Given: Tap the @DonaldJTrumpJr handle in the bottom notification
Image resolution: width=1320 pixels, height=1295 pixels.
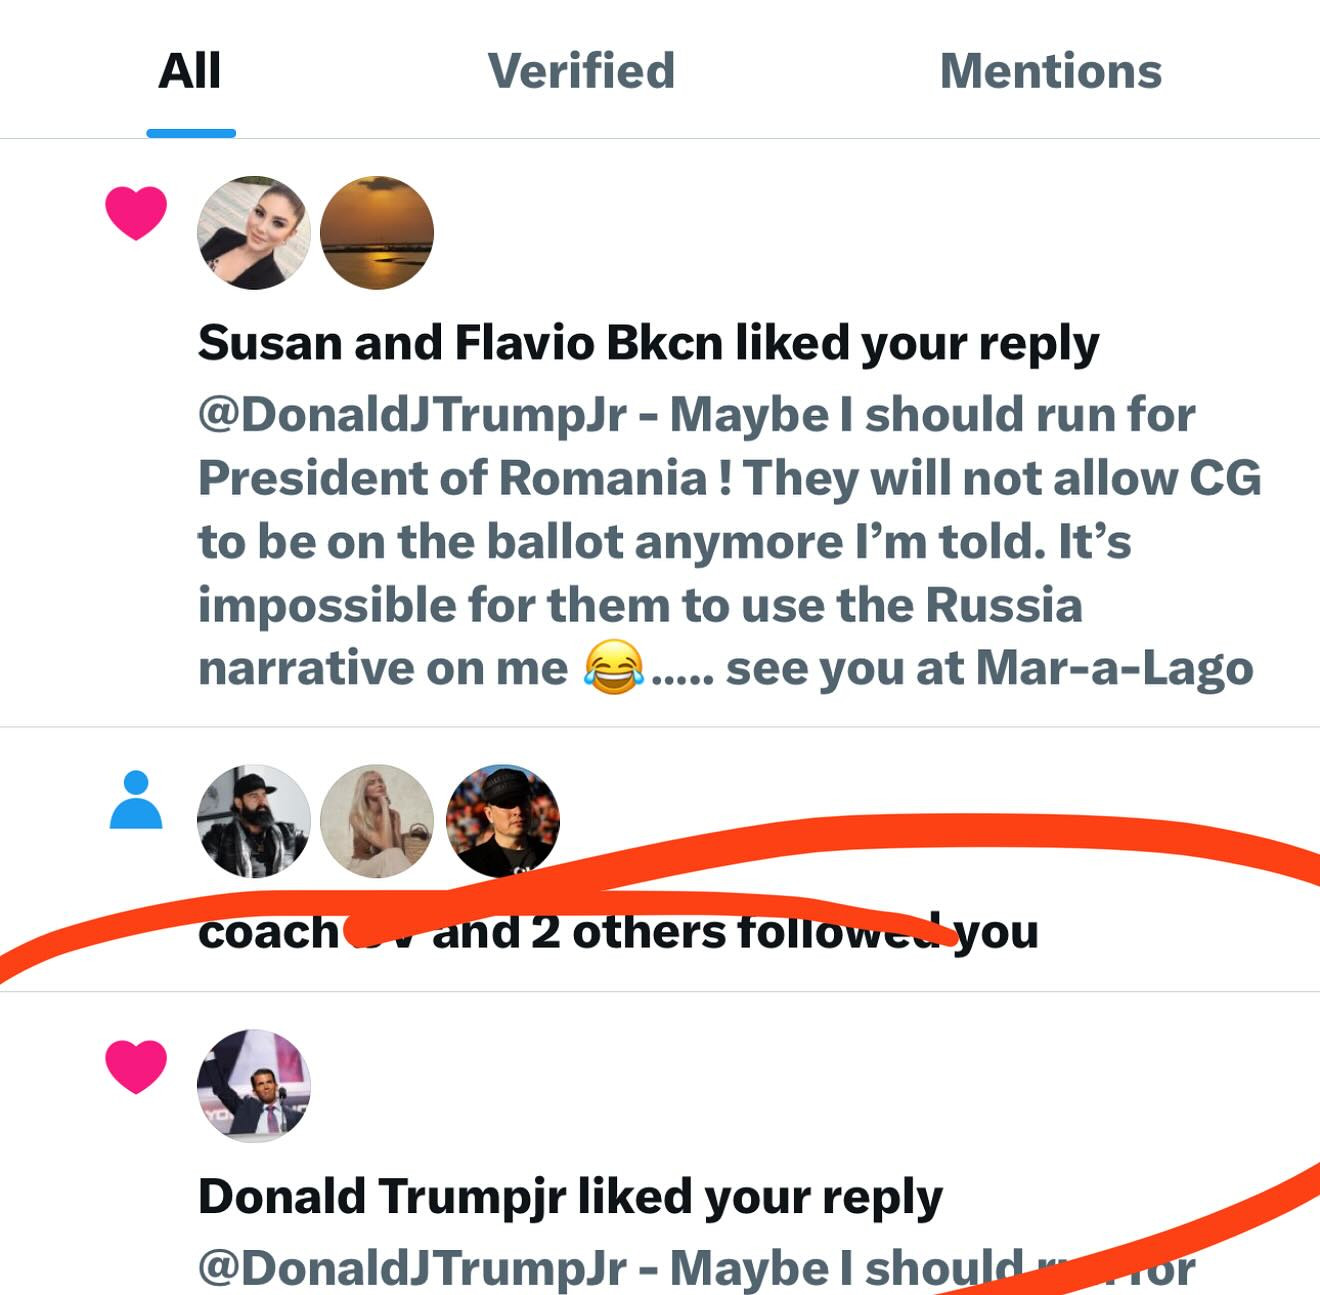Looking at the screenshot, I should pyautogui.click(x=412, y=1268).
